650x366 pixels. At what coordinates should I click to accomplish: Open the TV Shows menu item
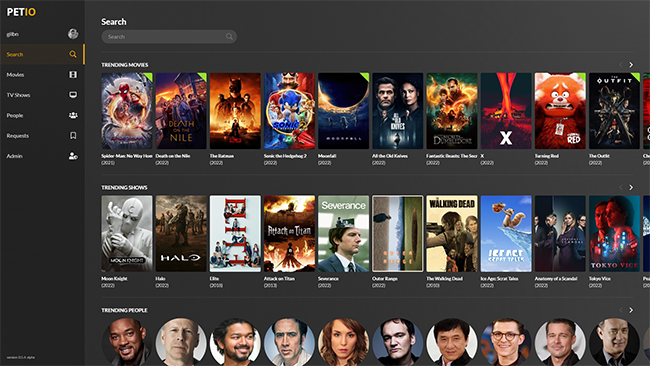42,95
